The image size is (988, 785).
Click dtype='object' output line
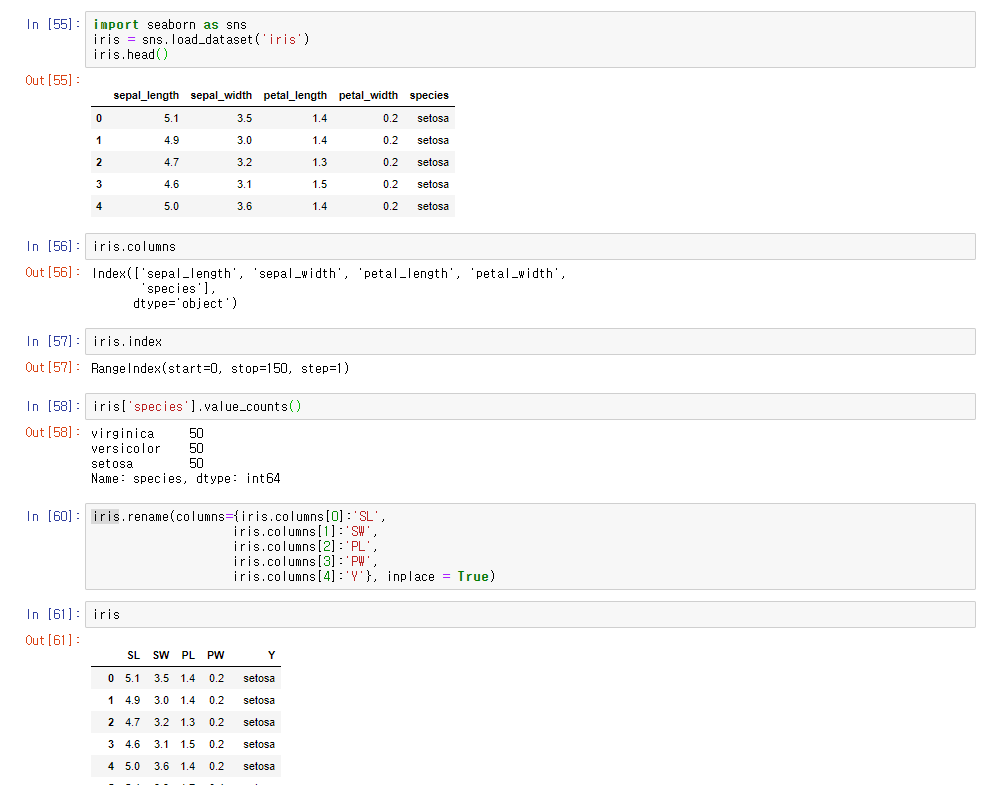coord(185,304)
